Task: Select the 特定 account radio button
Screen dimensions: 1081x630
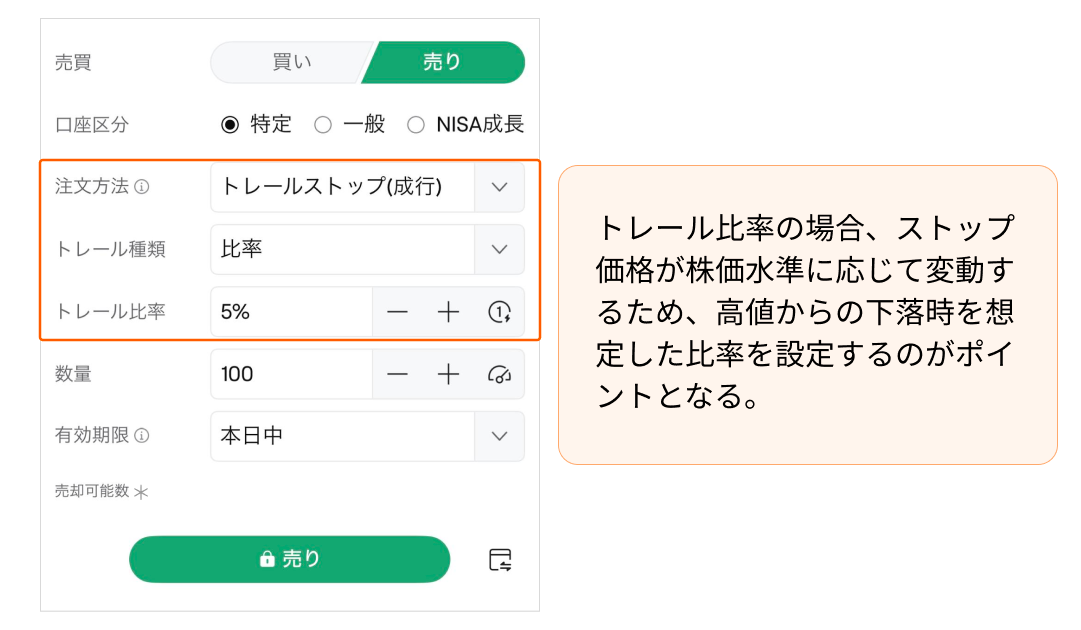Action: tap(230, 125)
